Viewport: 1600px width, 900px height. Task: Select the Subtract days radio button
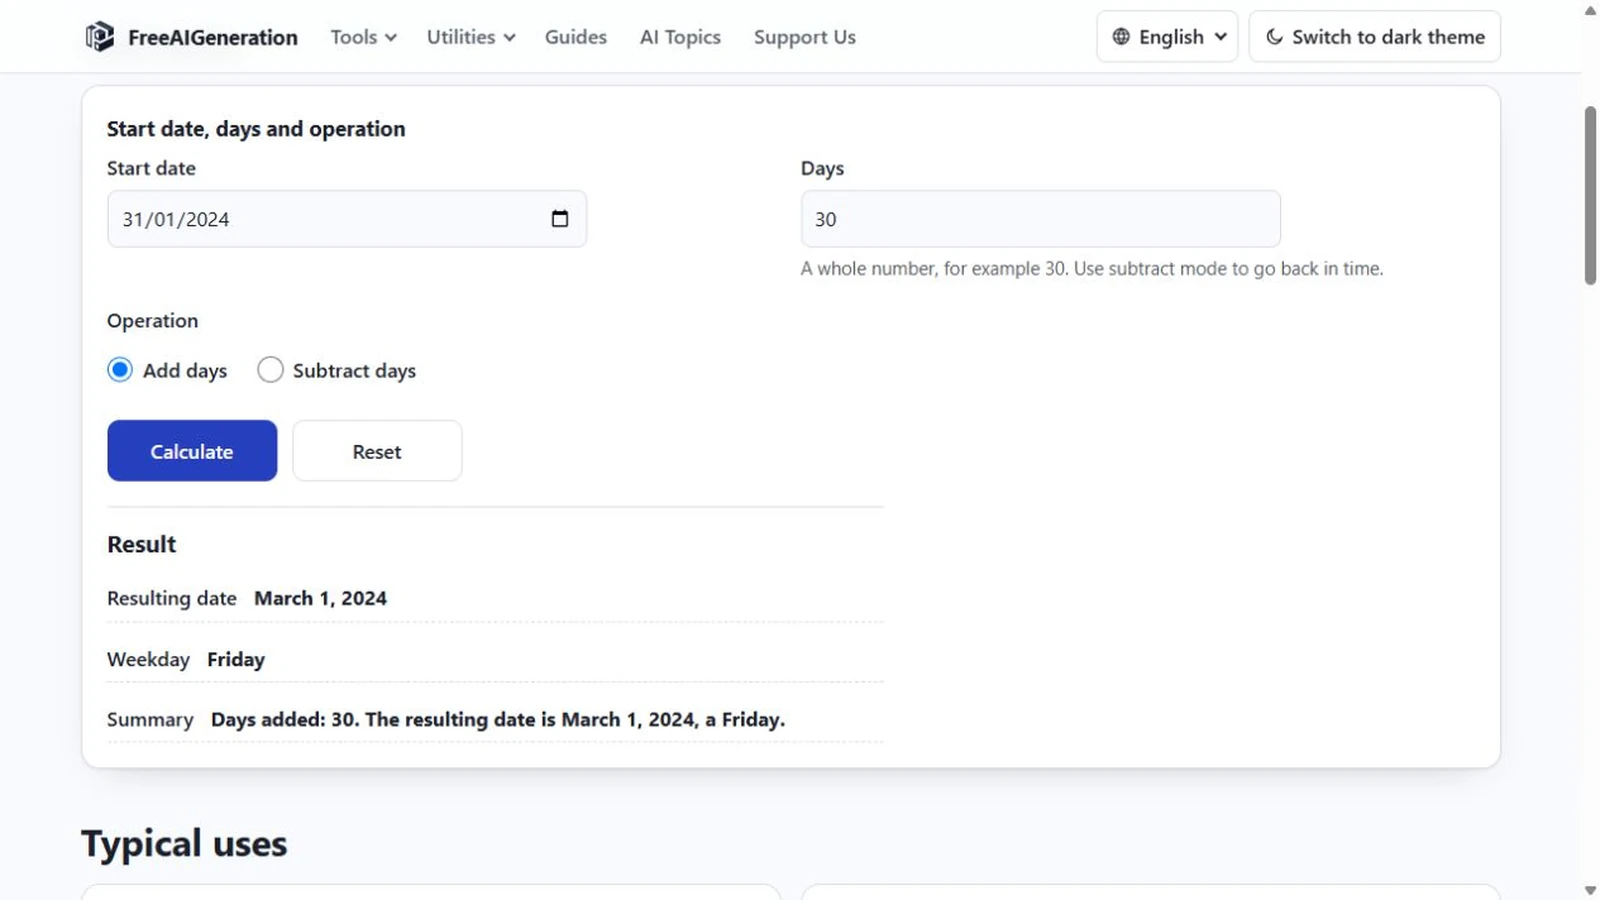click(270, 370)
